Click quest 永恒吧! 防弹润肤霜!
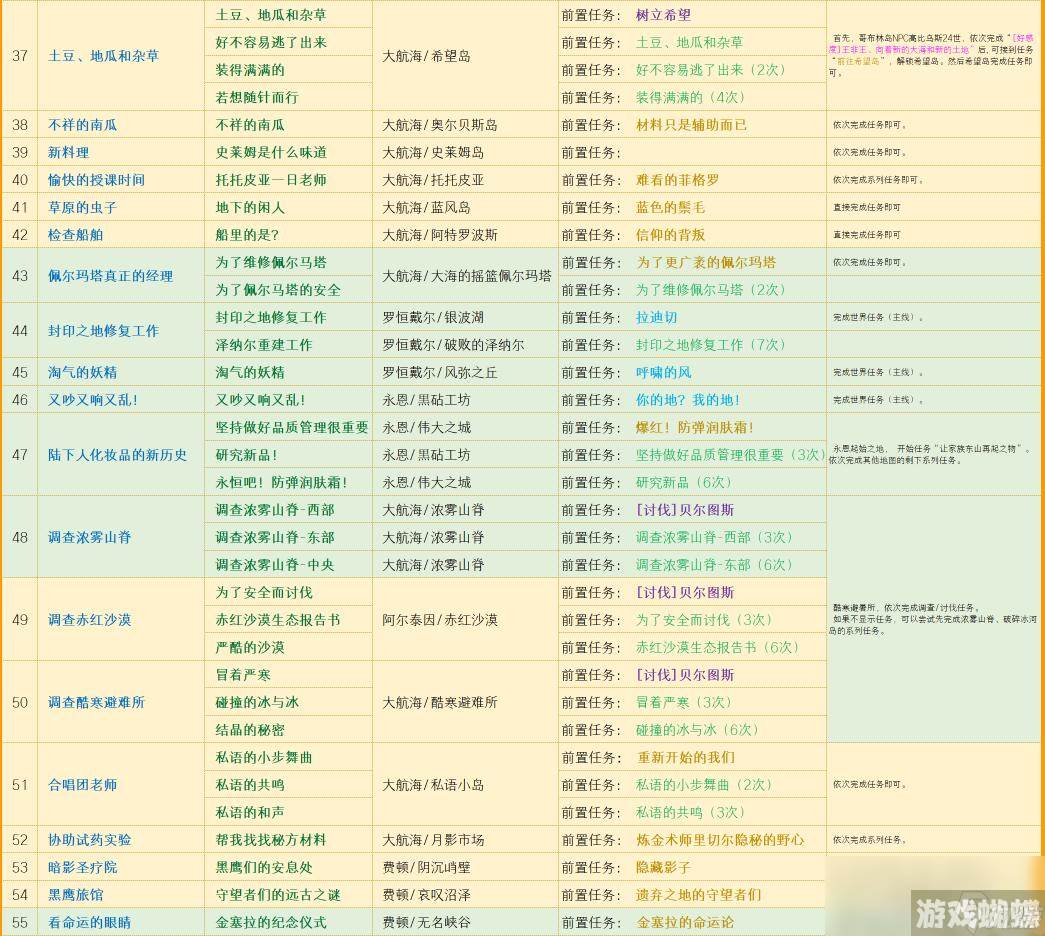This screenshot has height=936, width=1045. [x=281, y=482]
